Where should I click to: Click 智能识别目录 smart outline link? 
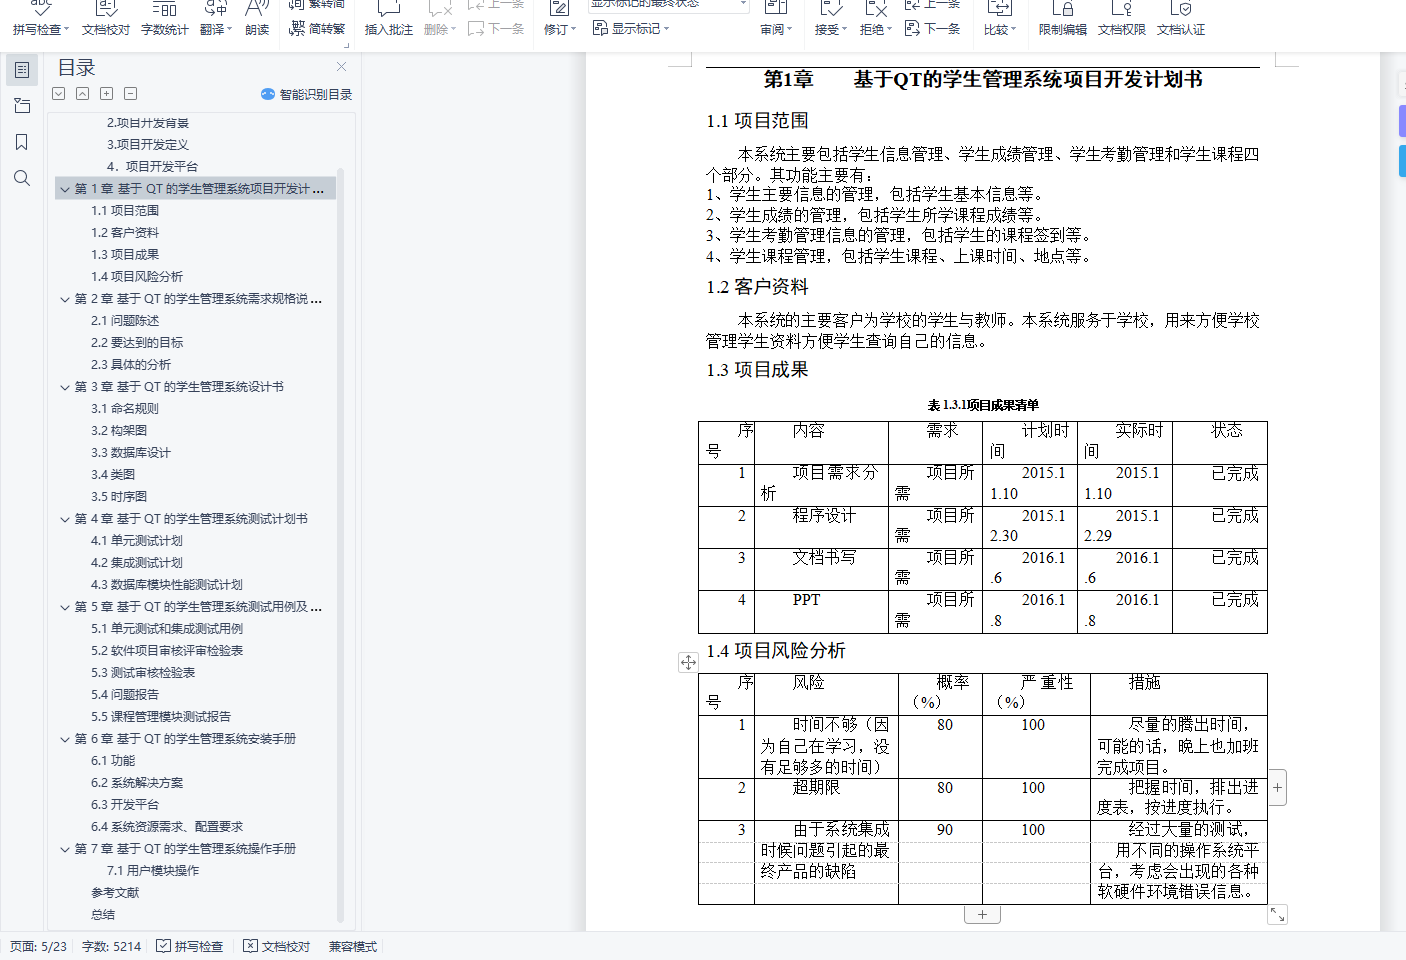[x=306, y=94]
